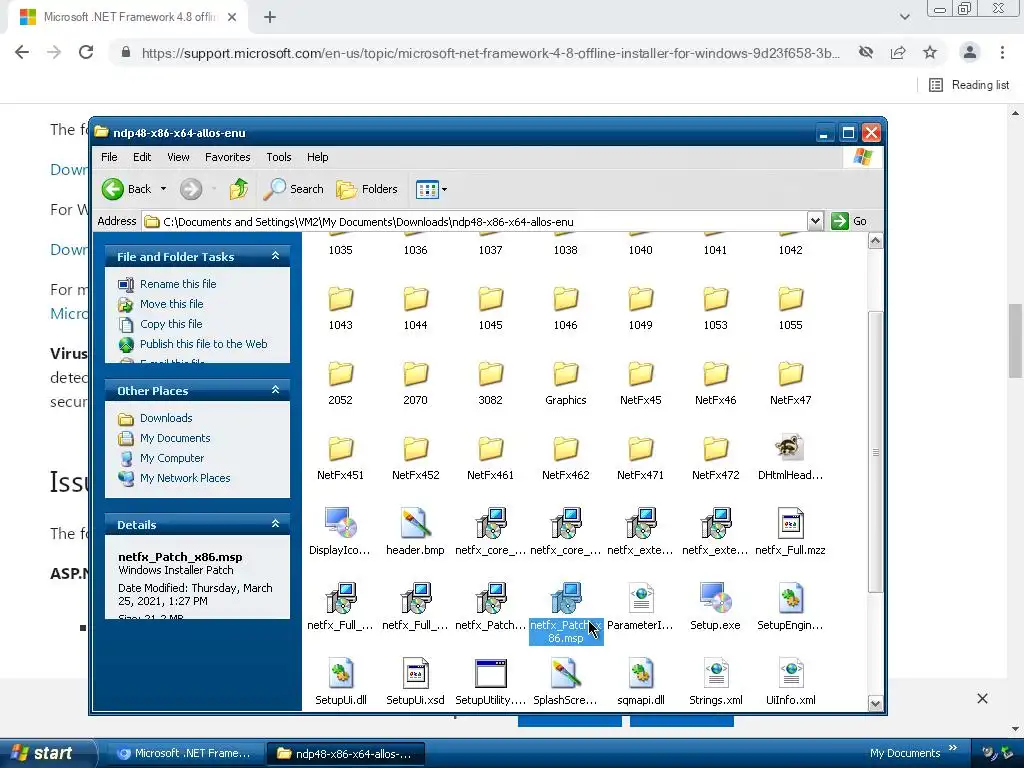Screen dimensions: 1024x768
Task: Close the .NET Framework browser tab
Action: [x=232, y=18]
